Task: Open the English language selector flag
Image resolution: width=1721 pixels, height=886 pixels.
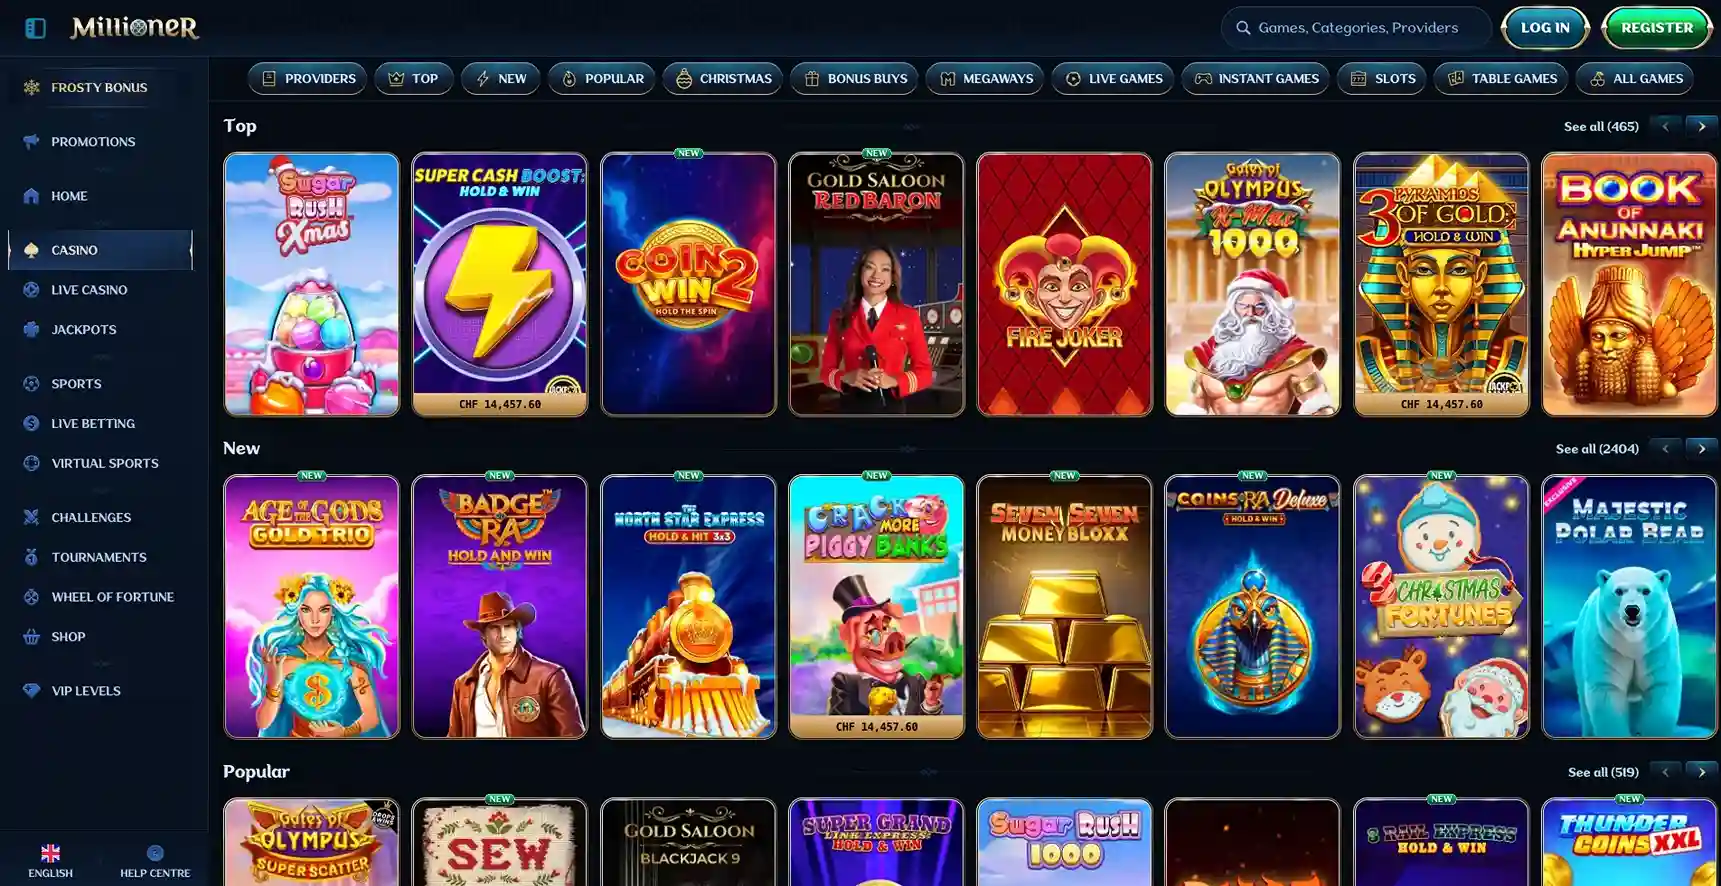Action: pyautogui.click(x=50, y=853)
